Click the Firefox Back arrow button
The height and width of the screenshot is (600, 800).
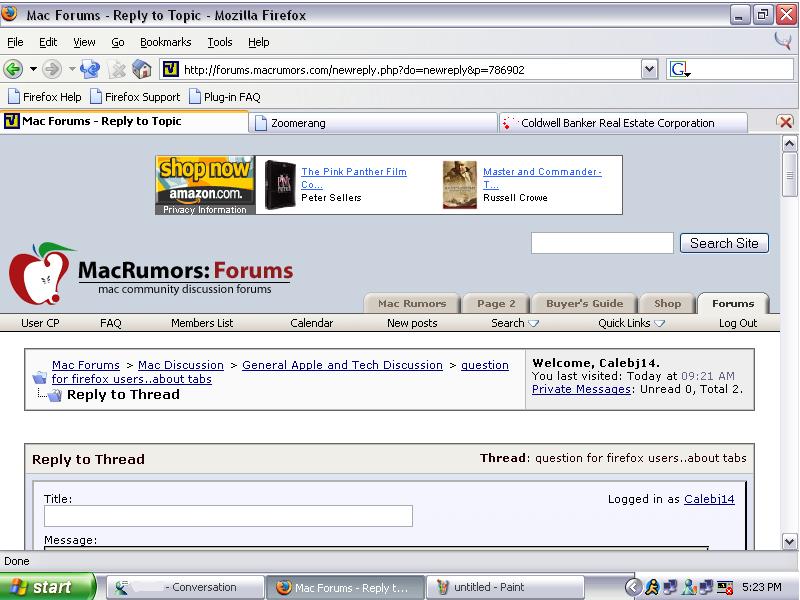(13, 69)
